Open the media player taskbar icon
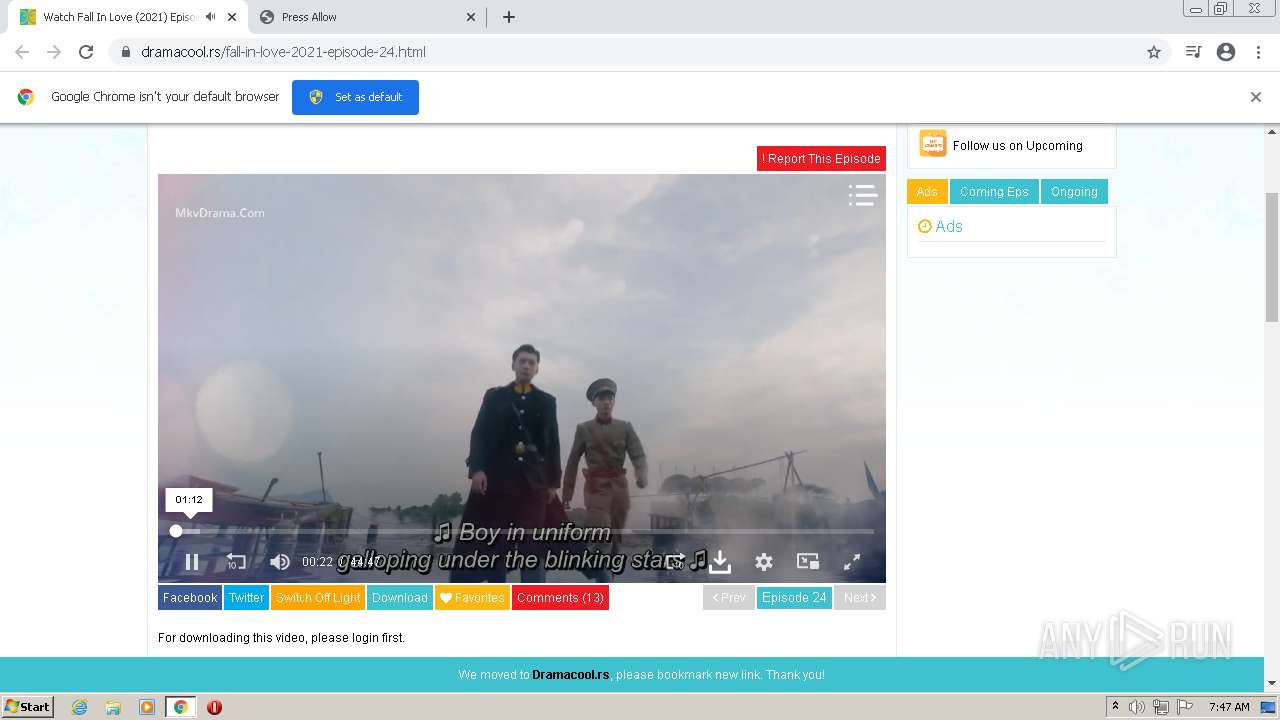The image size is (1280, 720). [x=147, y=707]
